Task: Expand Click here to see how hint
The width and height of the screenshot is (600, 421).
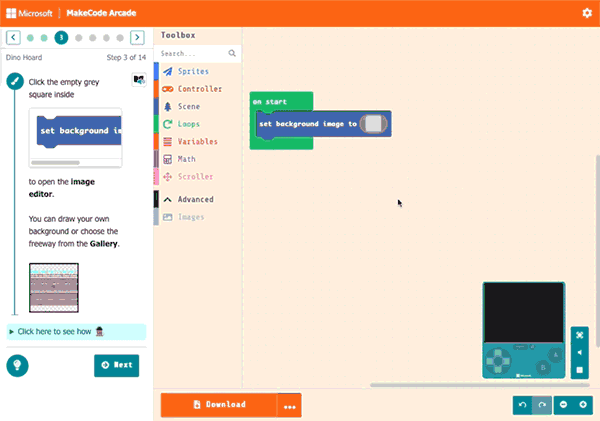Action: (x=76, y=331)
